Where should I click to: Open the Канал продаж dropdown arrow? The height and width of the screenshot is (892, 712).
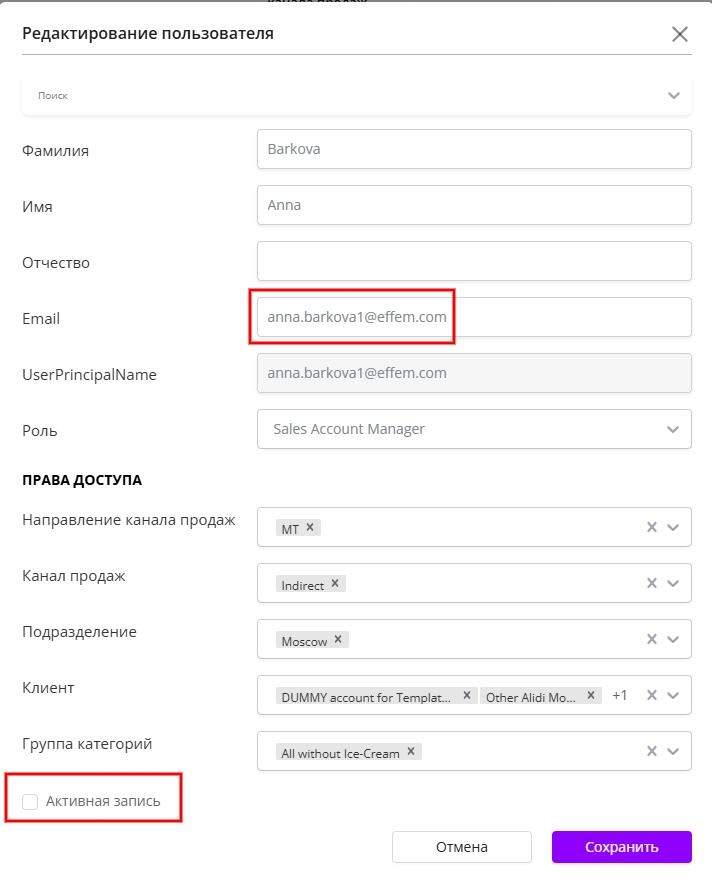click(x=673, y=584)
